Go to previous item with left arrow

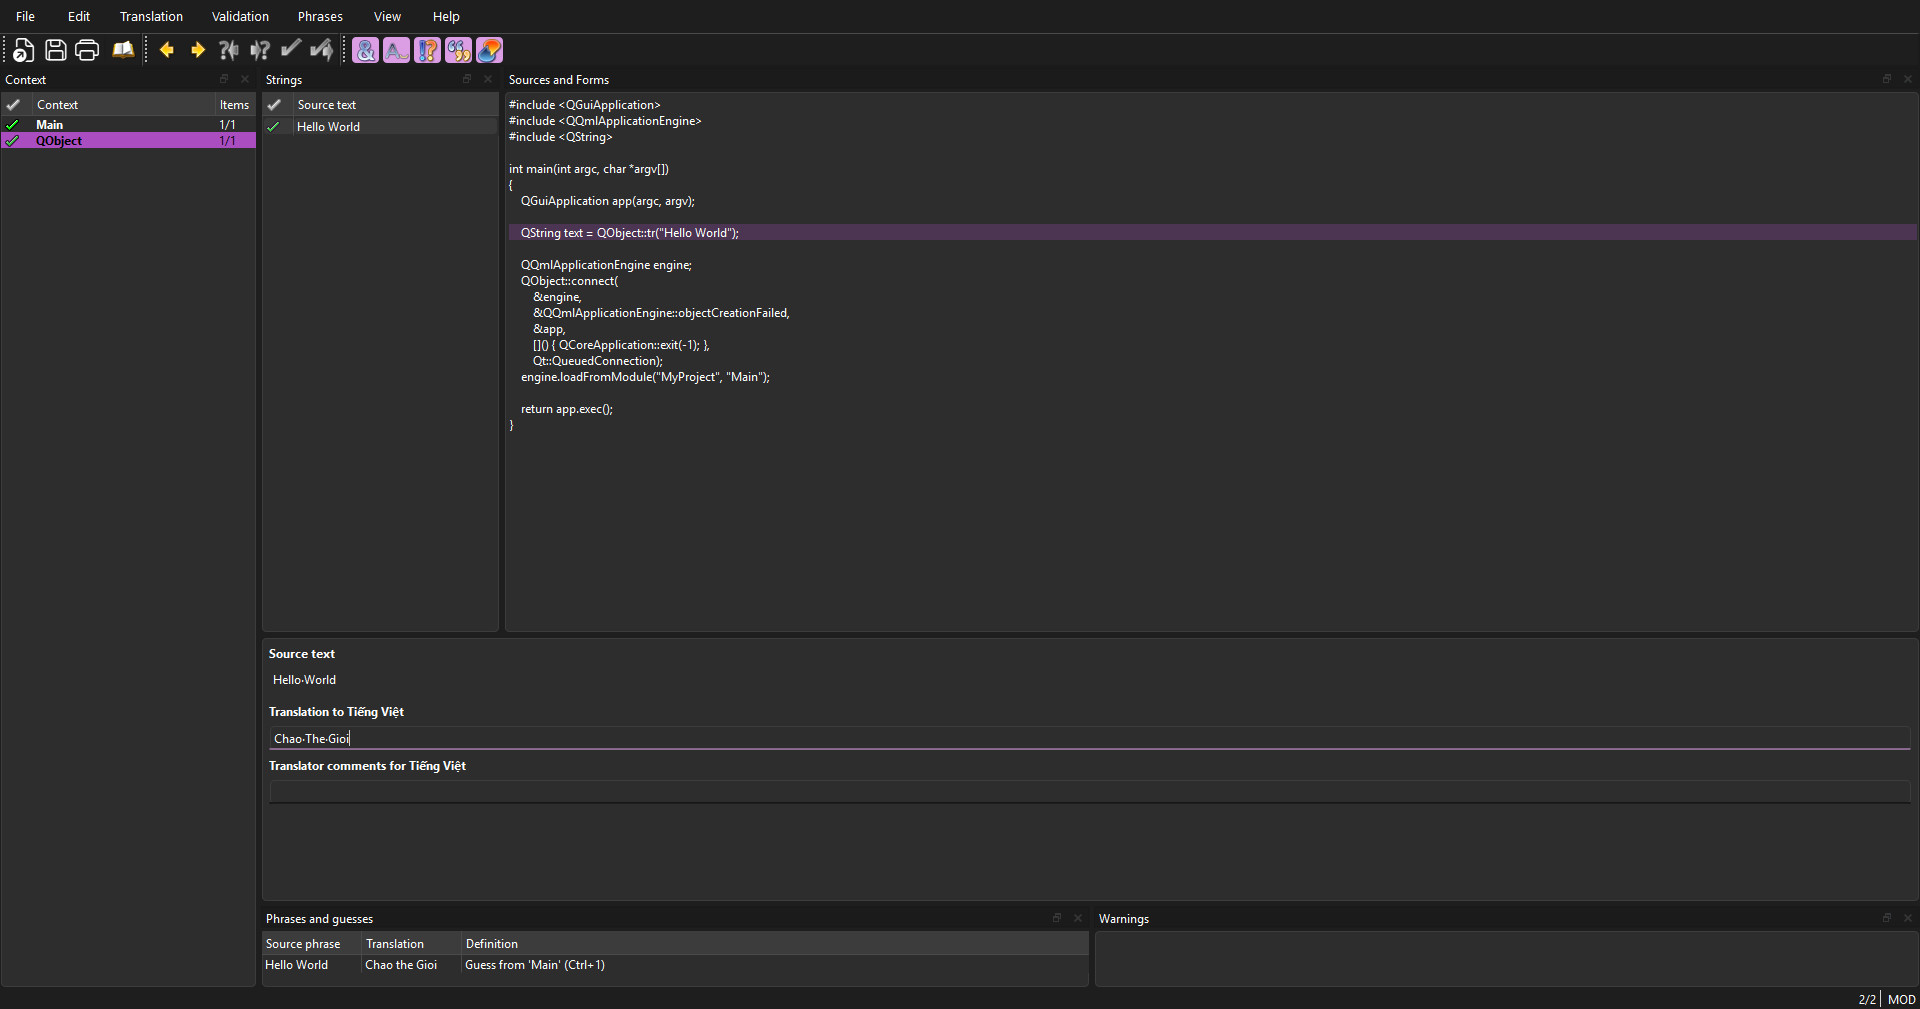(x=167, y=50)
